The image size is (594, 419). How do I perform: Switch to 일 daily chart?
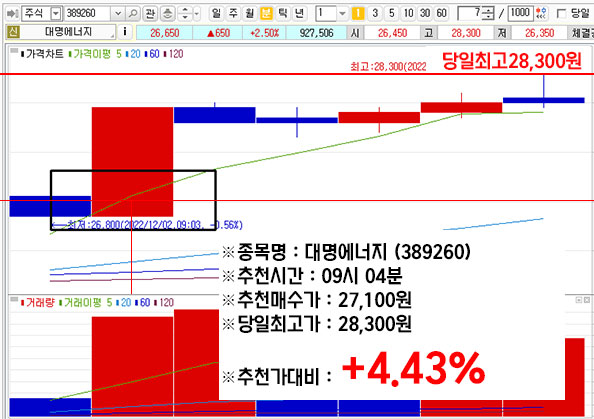click(216, 14)
